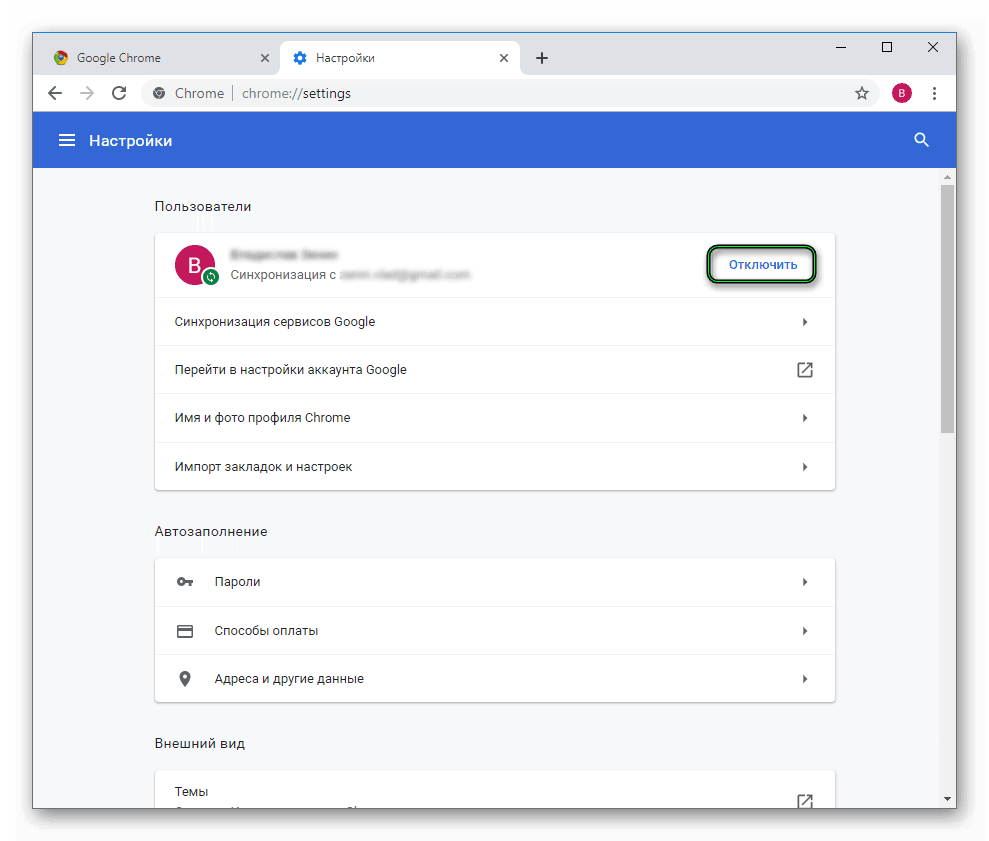Viewport: 989px width, 841px height.
Task: Maximize the Chrome window
Action: (x=887, y=47)
